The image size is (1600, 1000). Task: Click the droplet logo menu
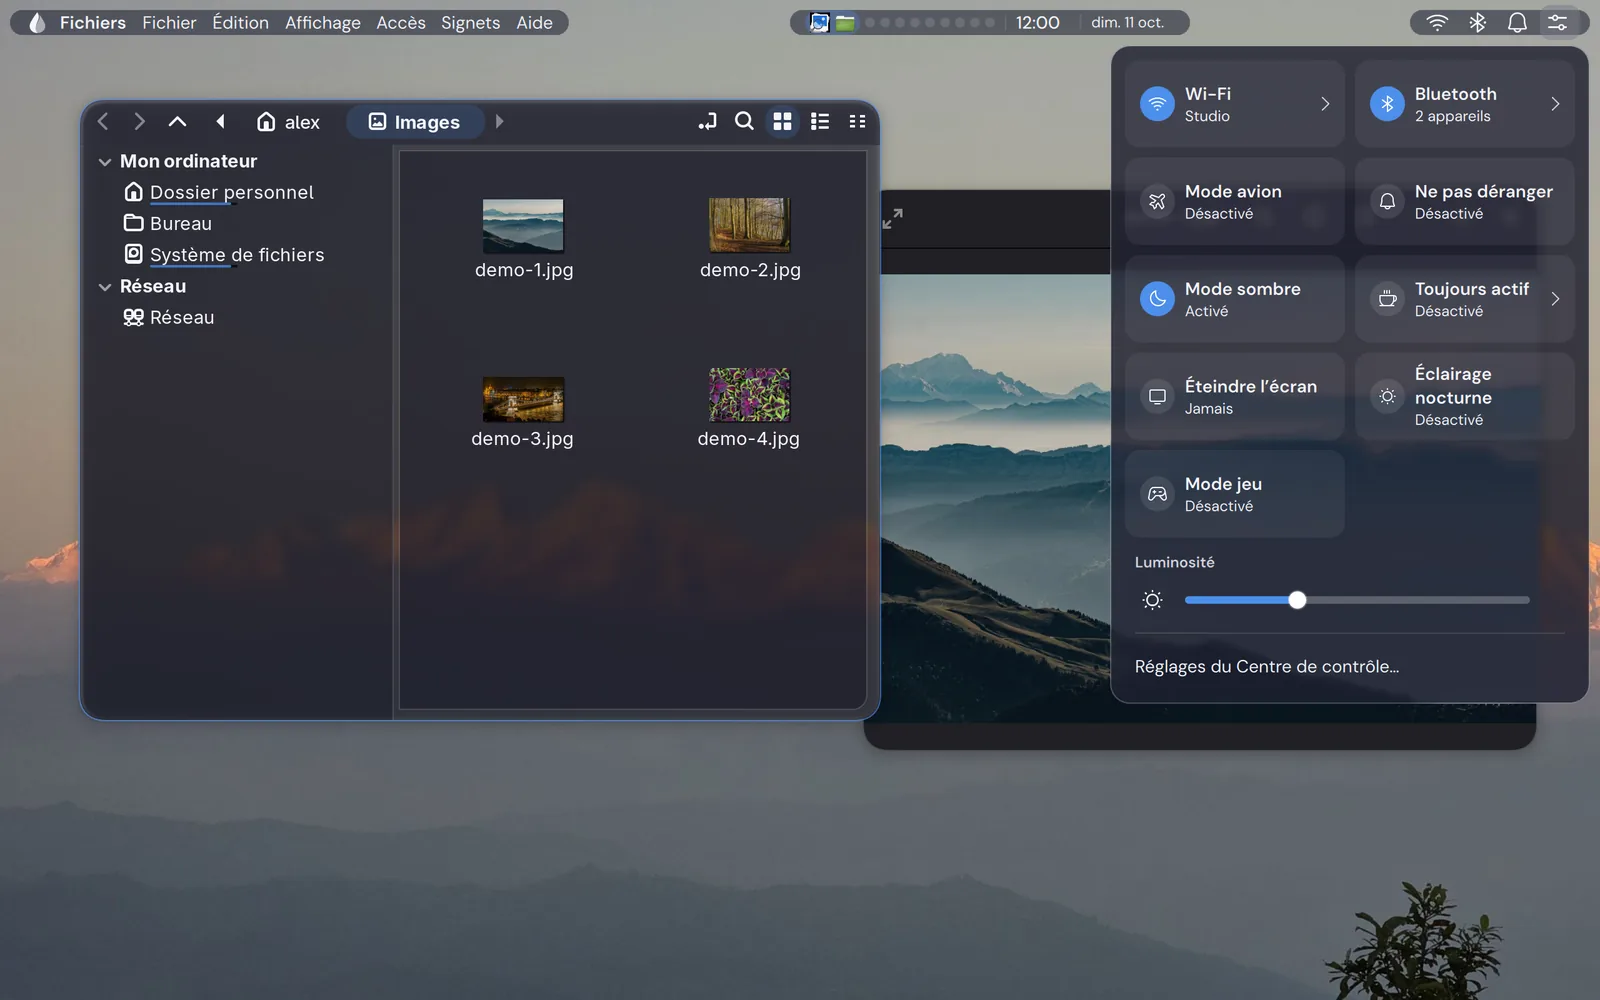[37, 22]
